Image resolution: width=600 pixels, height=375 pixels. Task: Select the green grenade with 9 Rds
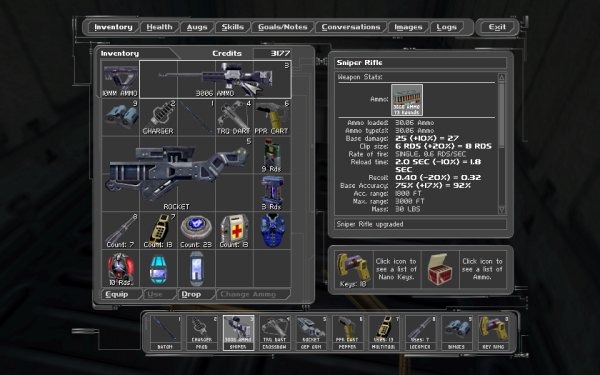point(272,155)
